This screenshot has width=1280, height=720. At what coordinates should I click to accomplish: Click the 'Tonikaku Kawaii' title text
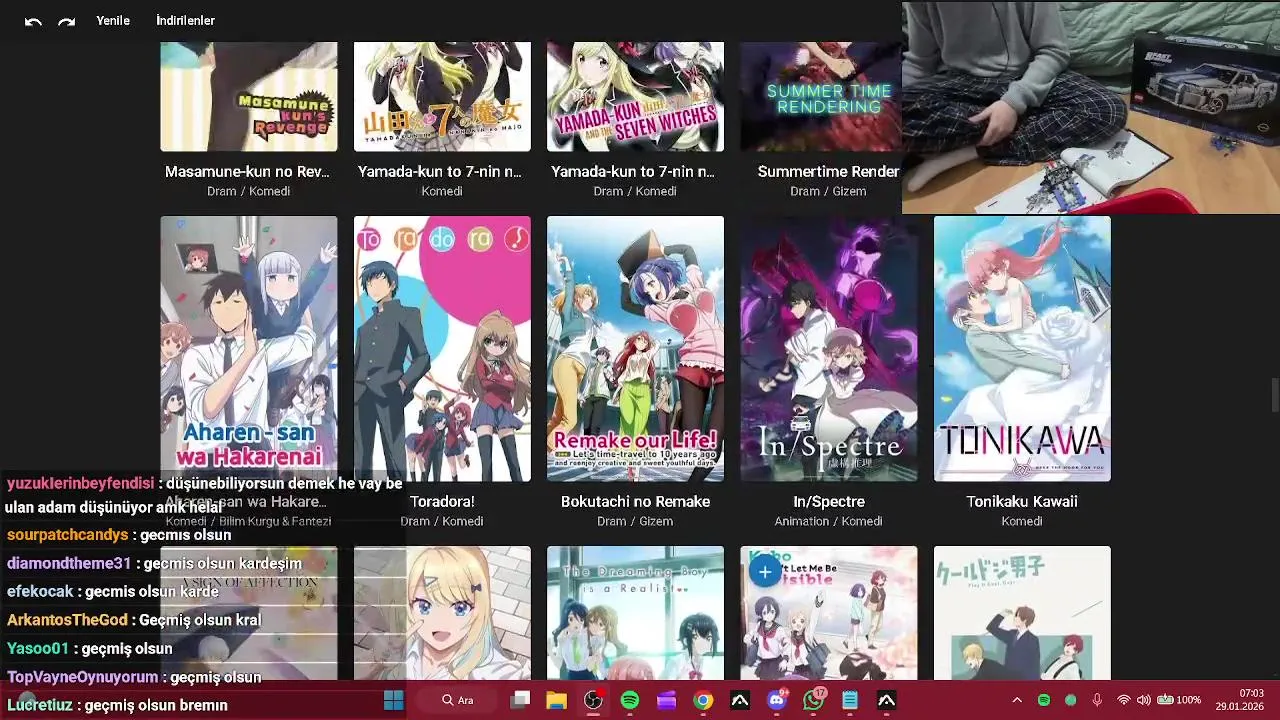1022,502
